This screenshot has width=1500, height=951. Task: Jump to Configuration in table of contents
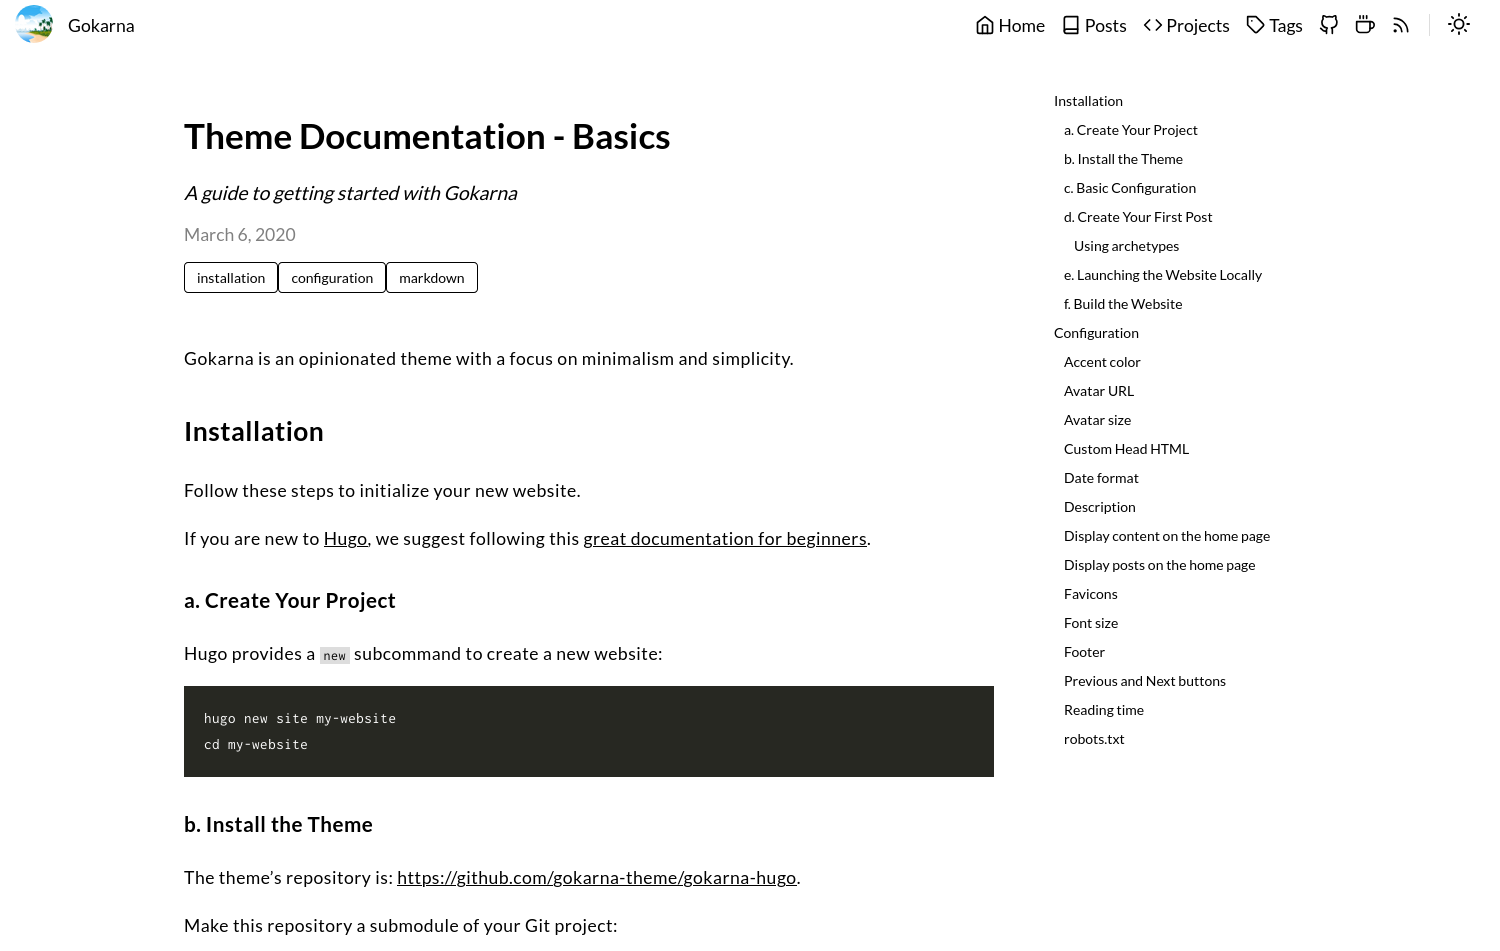[x=1096, y=333]
